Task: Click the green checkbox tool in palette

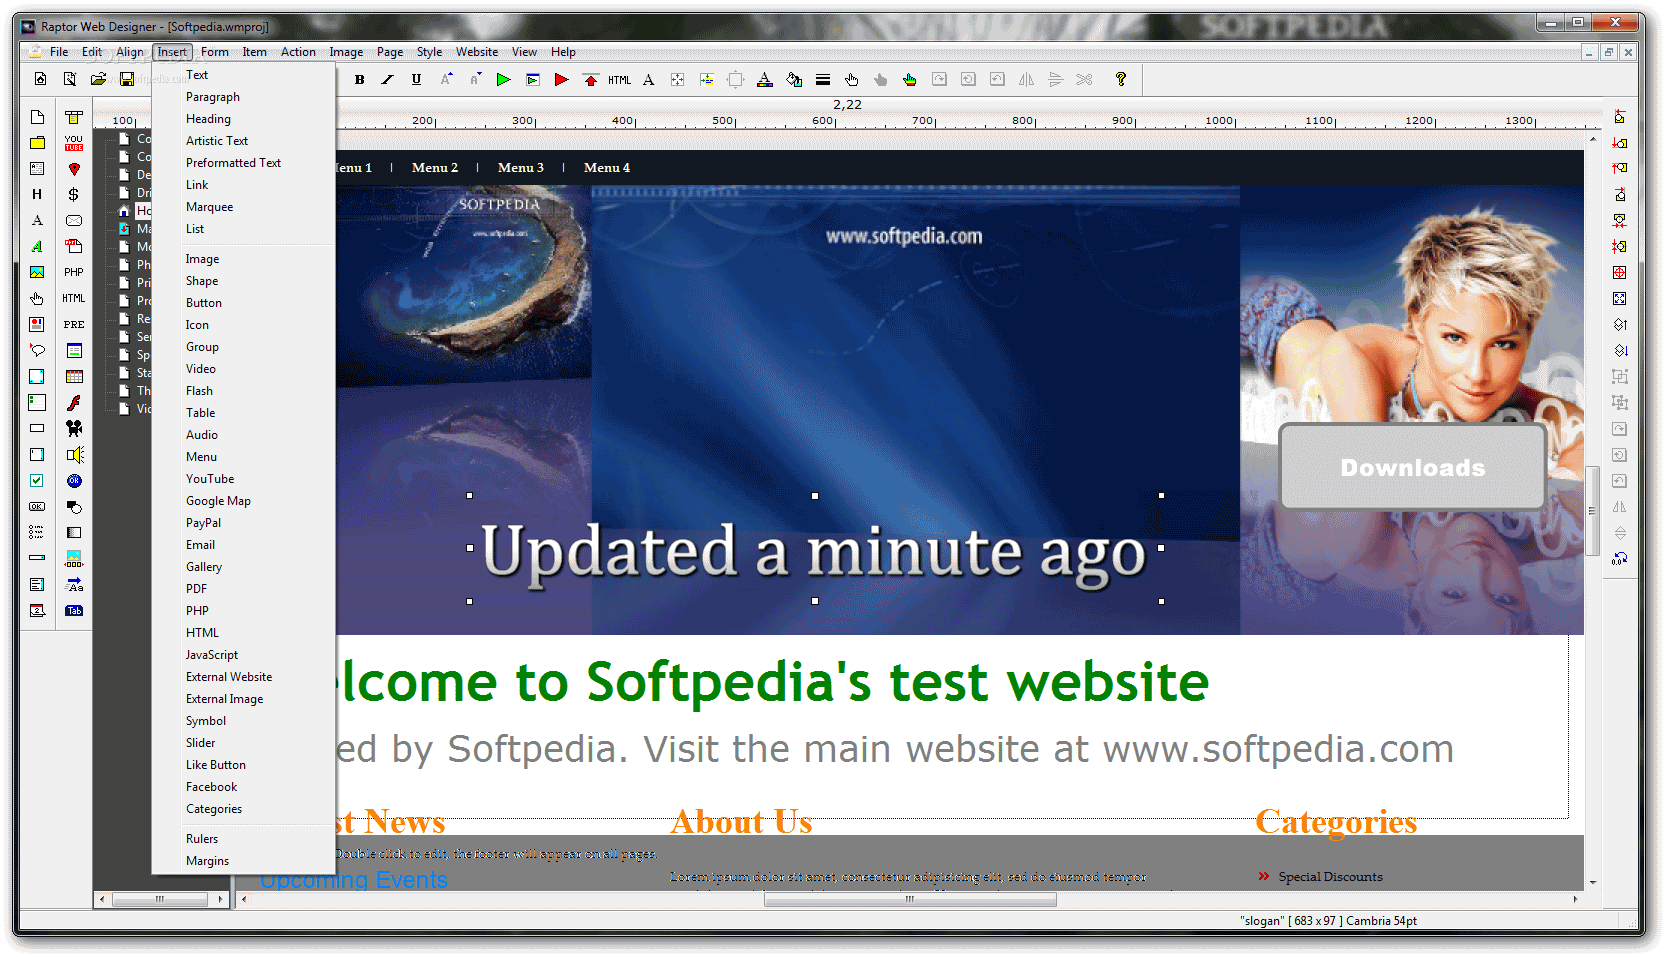Action: (x=37, y=480)
